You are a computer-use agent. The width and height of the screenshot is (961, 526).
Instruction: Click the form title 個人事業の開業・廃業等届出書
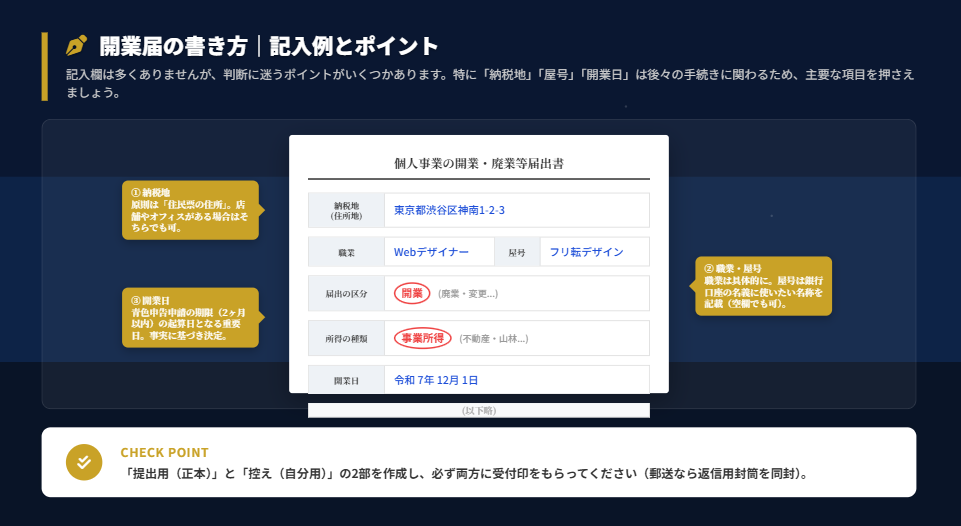pyautogui.click(x=478, y=163)
